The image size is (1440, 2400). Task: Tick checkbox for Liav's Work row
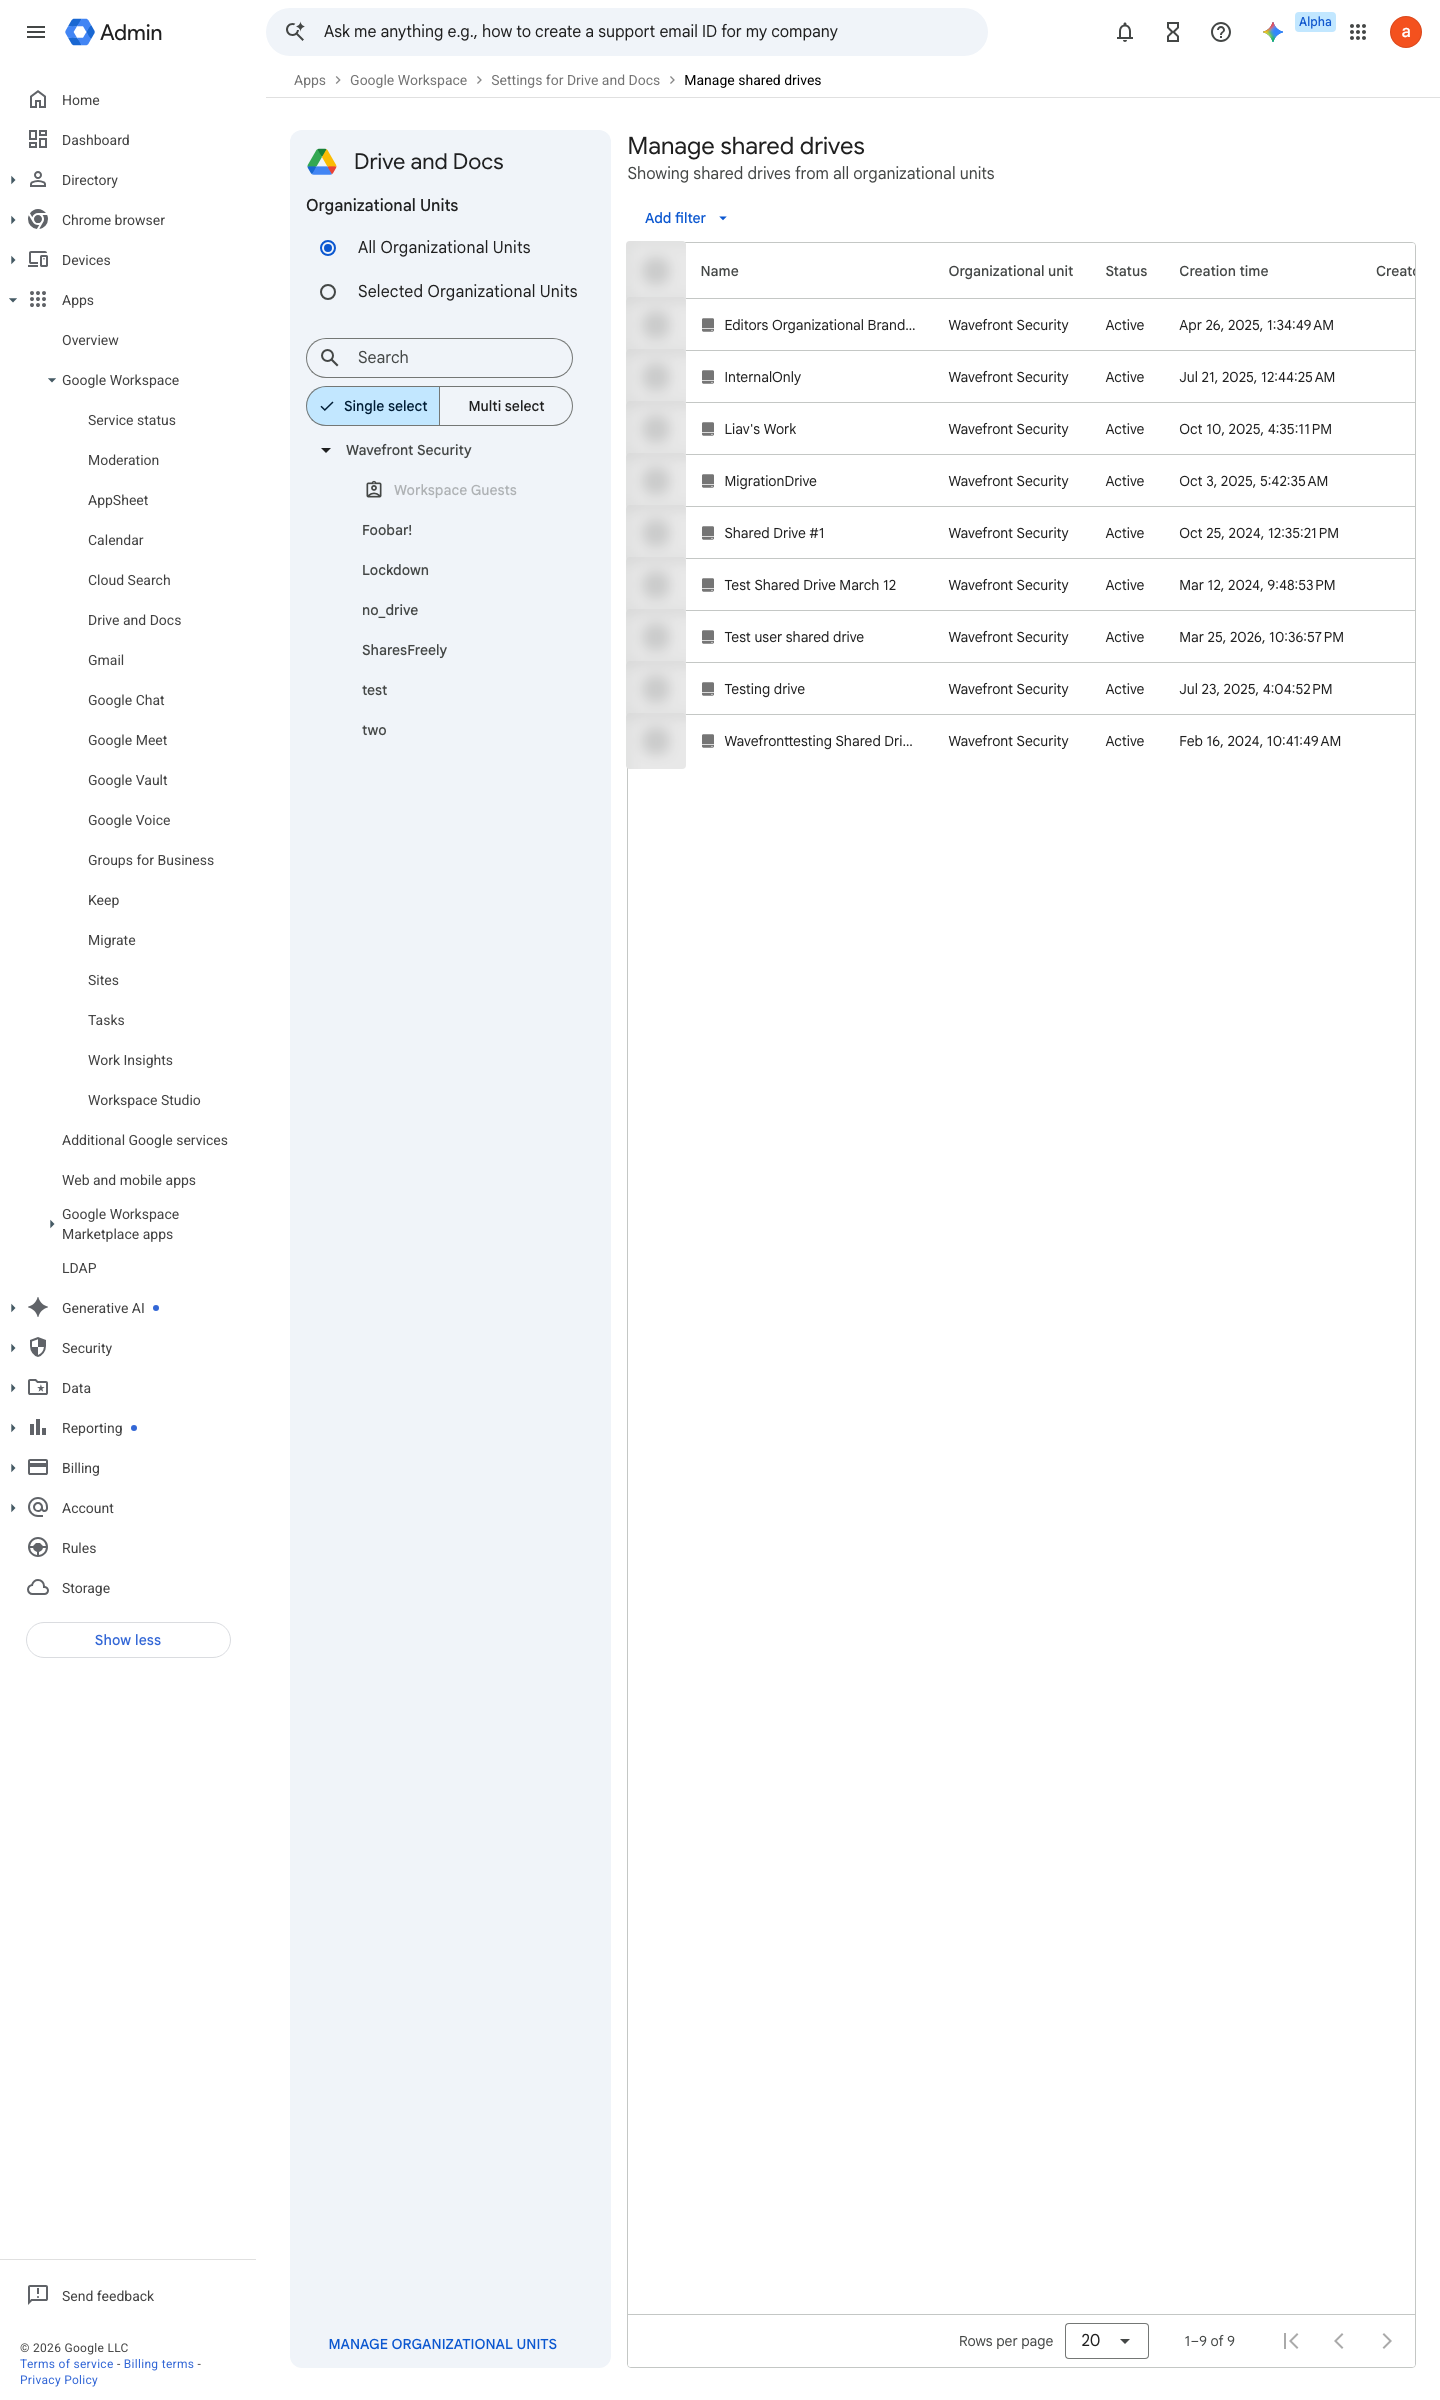point(656,429)
